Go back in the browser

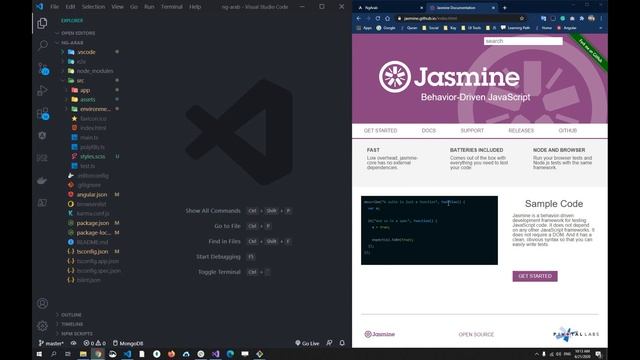tap(358, 18)
